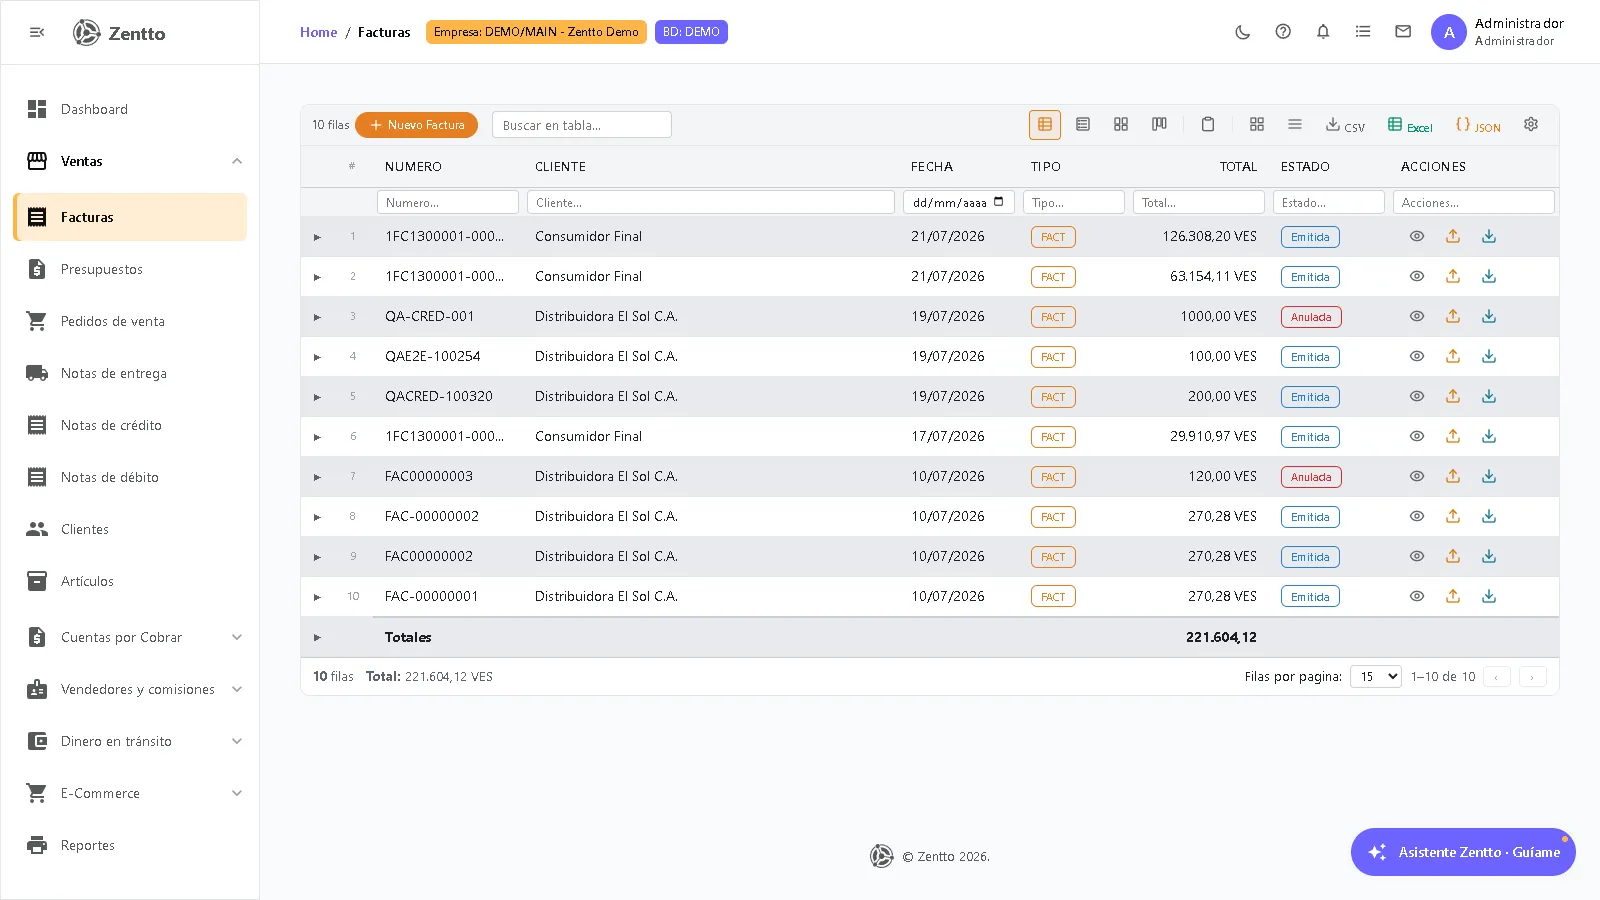View invoice FAC-00000002 with eye icon
1600x900 pixels.
point(1417,516)
